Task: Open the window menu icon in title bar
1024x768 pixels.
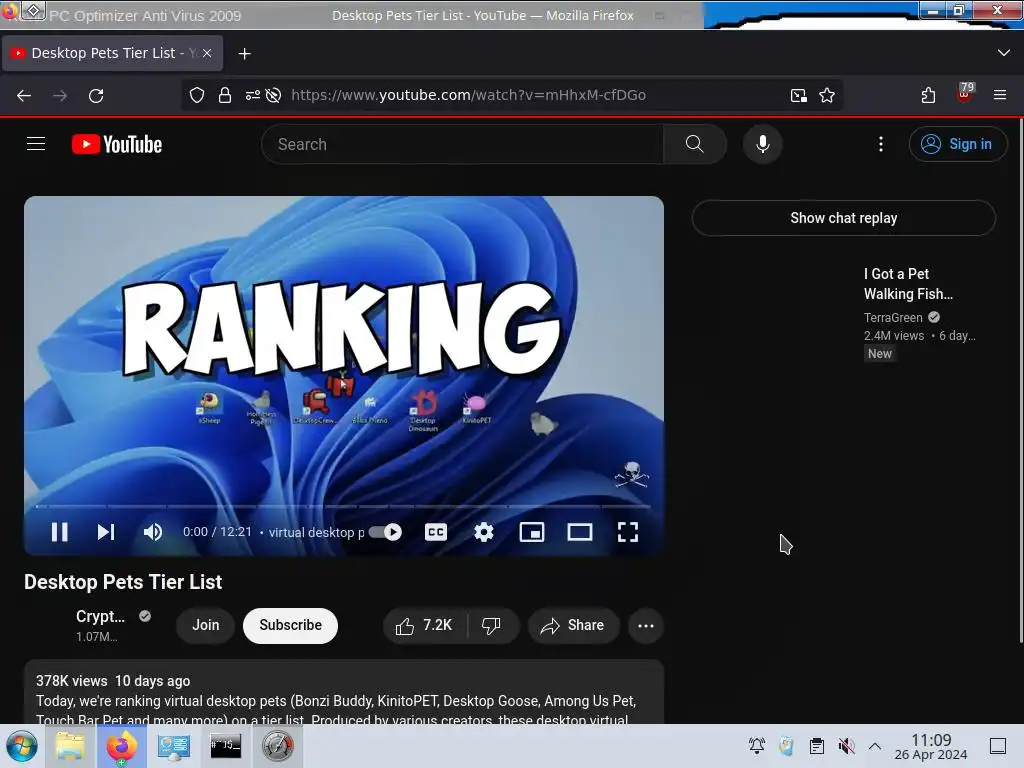Action: click(33, 10)
